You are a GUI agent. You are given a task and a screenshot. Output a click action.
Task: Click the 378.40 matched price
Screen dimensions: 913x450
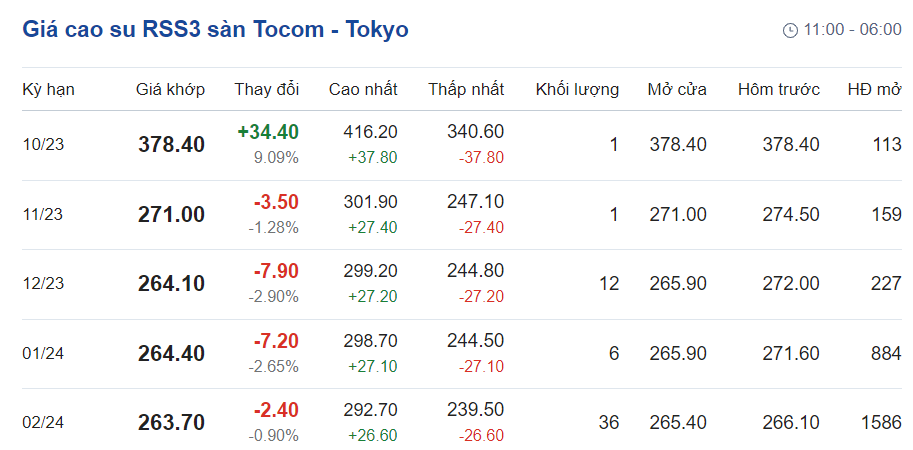(x=171, y=145)
